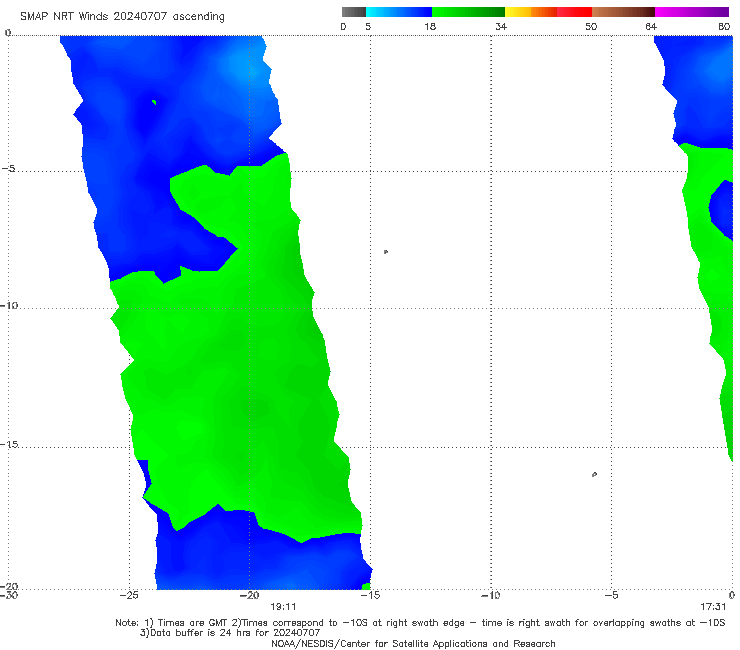Click the title 'SMAP NRT Winds 20240707 ascending'
Image resolution: width=740 pixels, height=650 pixels.
pyautogui.click(x=122, y=17)
